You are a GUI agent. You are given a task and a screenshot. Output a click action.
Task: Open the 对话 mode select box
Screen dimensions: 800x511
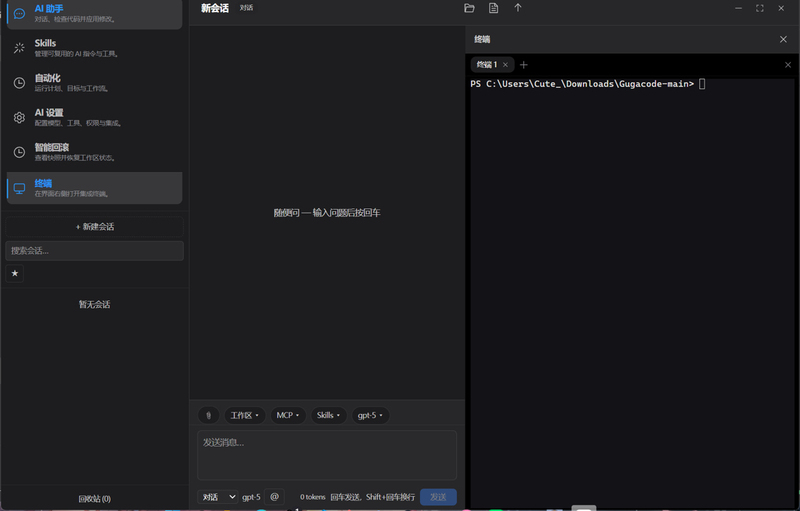point(218,497)
